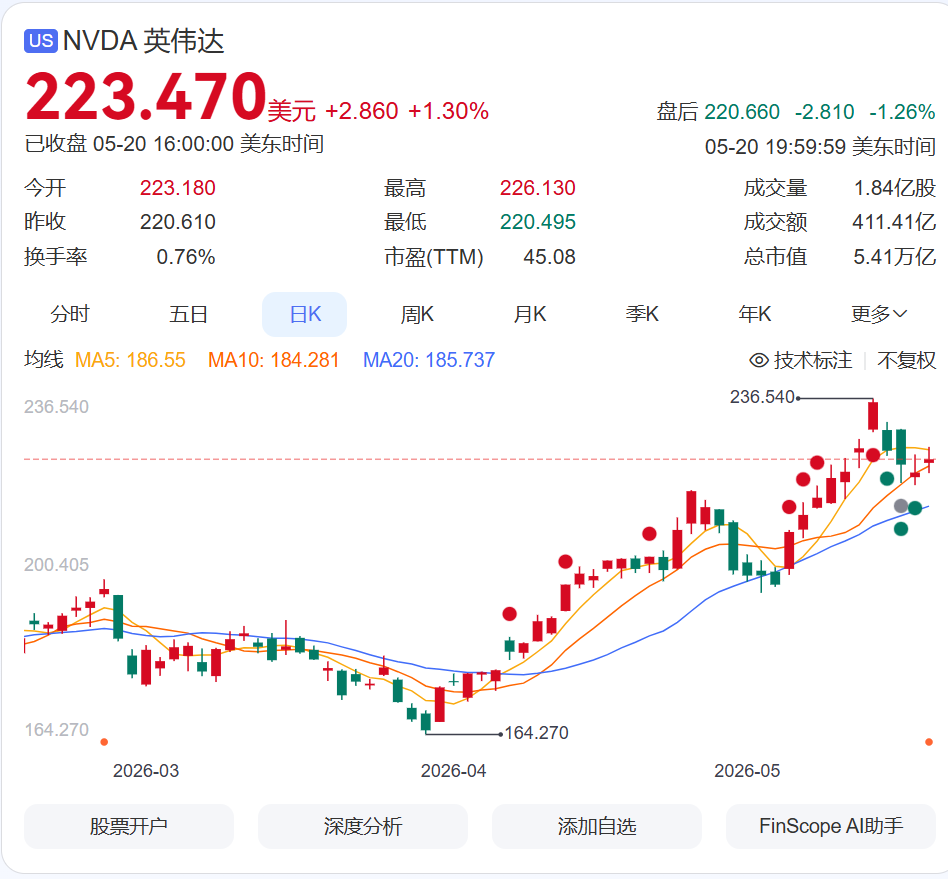Click the 223.470 current price

[146, 96]
